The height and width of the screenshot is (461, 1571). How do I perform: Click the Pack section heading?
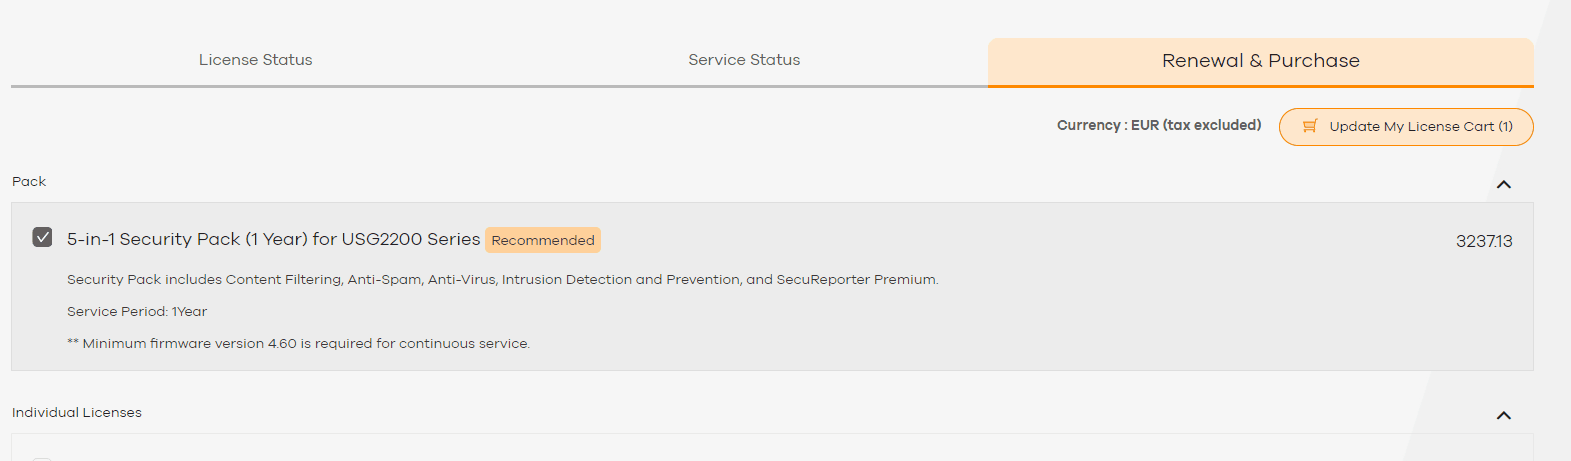pyautogui.click(x=29, y=181)
